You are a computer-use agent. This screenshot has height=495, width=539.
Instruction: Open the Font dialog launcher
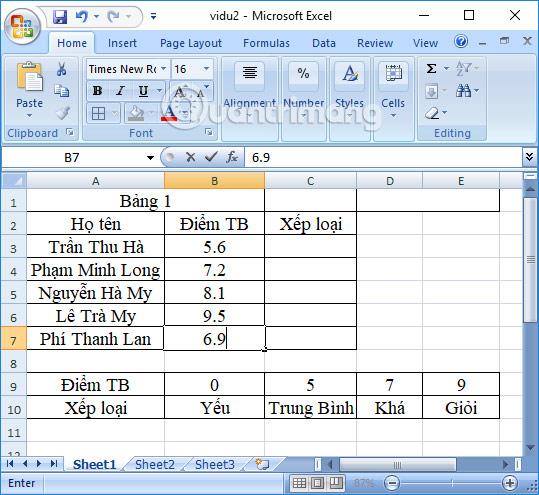[208, 132]
